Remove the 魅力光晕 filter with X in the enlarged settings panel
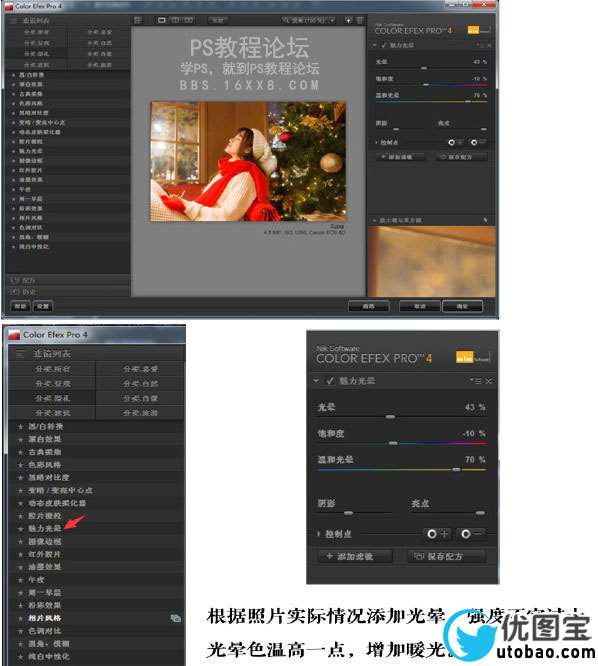 (x=489, y=381)
